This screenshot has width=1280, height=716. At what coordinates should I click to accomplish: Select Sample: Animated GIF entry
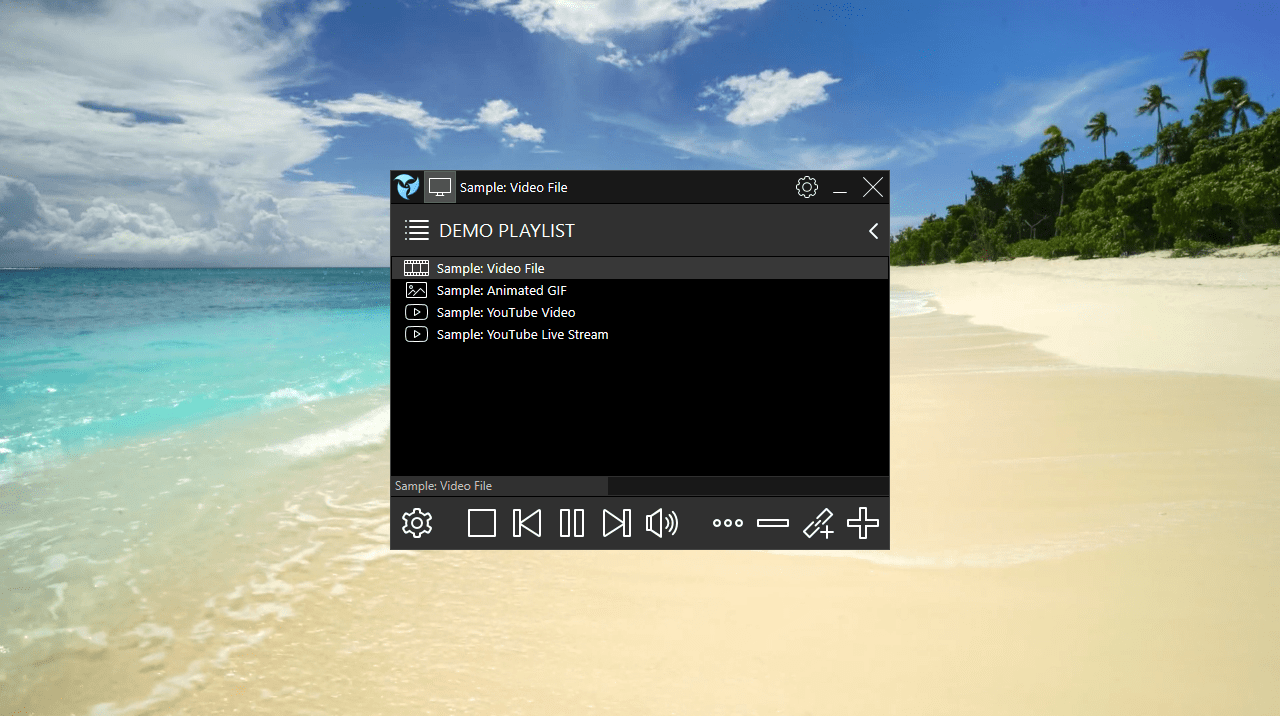click(x=640, y=290)
